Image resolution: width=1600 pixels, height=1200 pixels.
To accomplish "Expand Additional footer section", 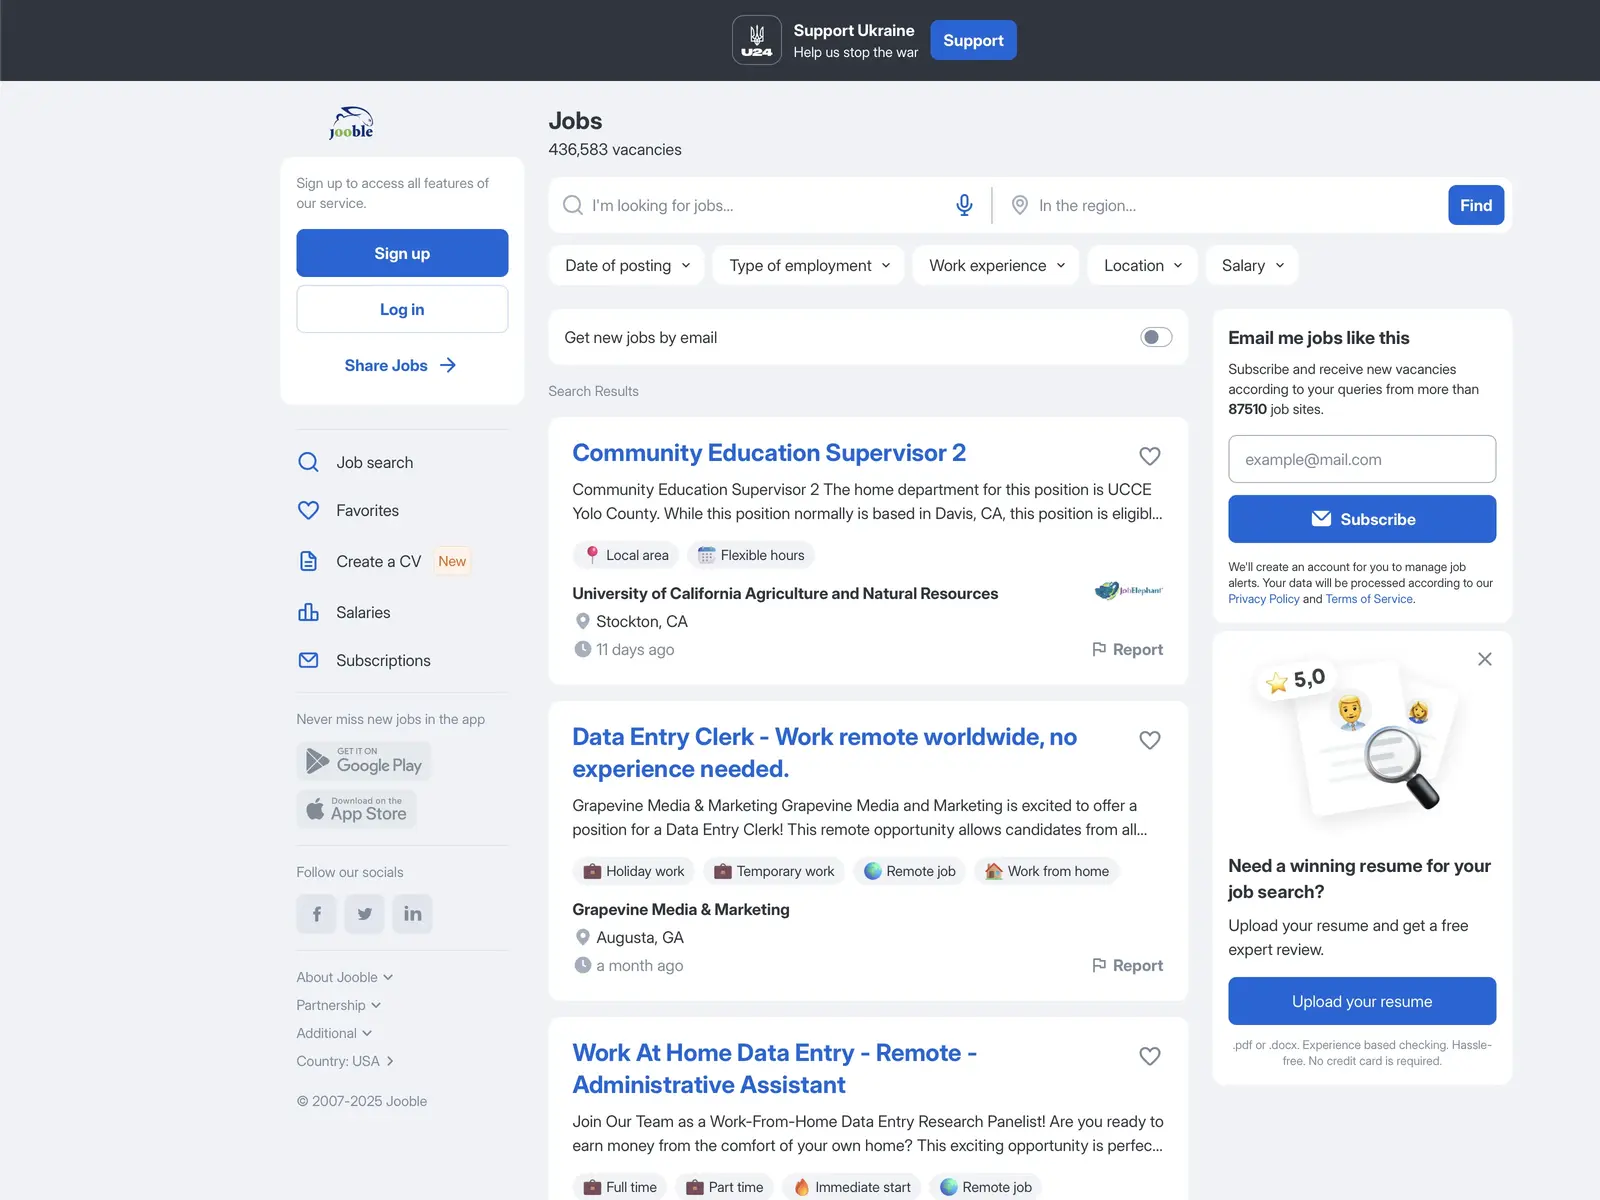I will click(334, 1033).
